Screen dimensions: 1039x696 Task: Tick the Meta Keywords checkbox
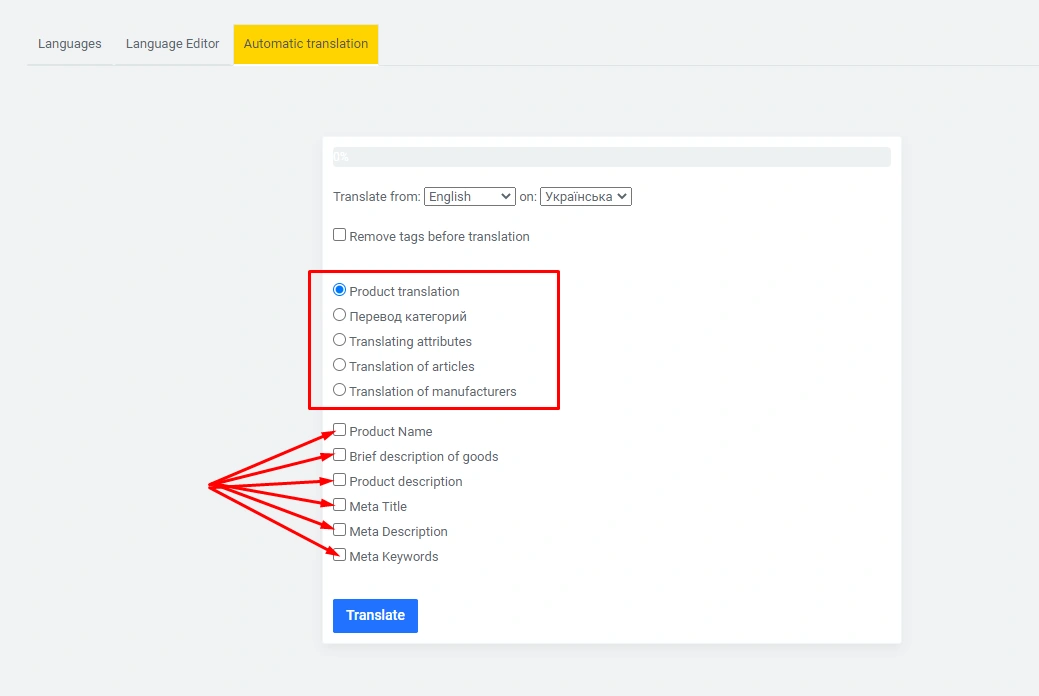coord(340,555)
